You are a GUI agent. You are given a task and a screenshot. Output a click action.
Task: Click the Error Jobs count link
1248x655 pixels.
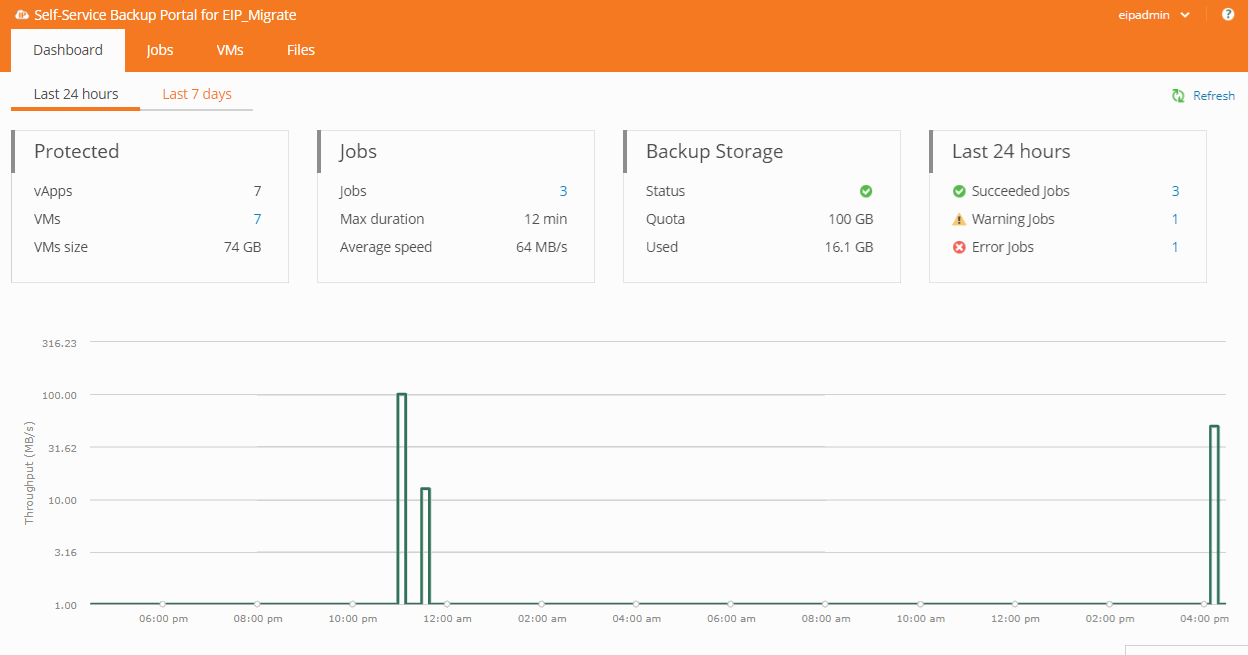tap(1175, 247)
